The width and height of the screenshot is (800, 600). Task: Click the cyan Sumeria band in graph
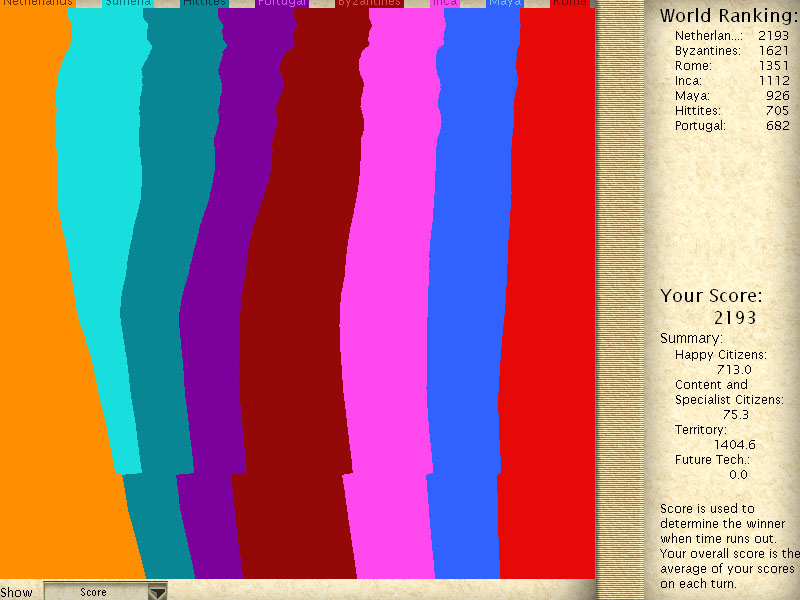(x=95, y=250)
